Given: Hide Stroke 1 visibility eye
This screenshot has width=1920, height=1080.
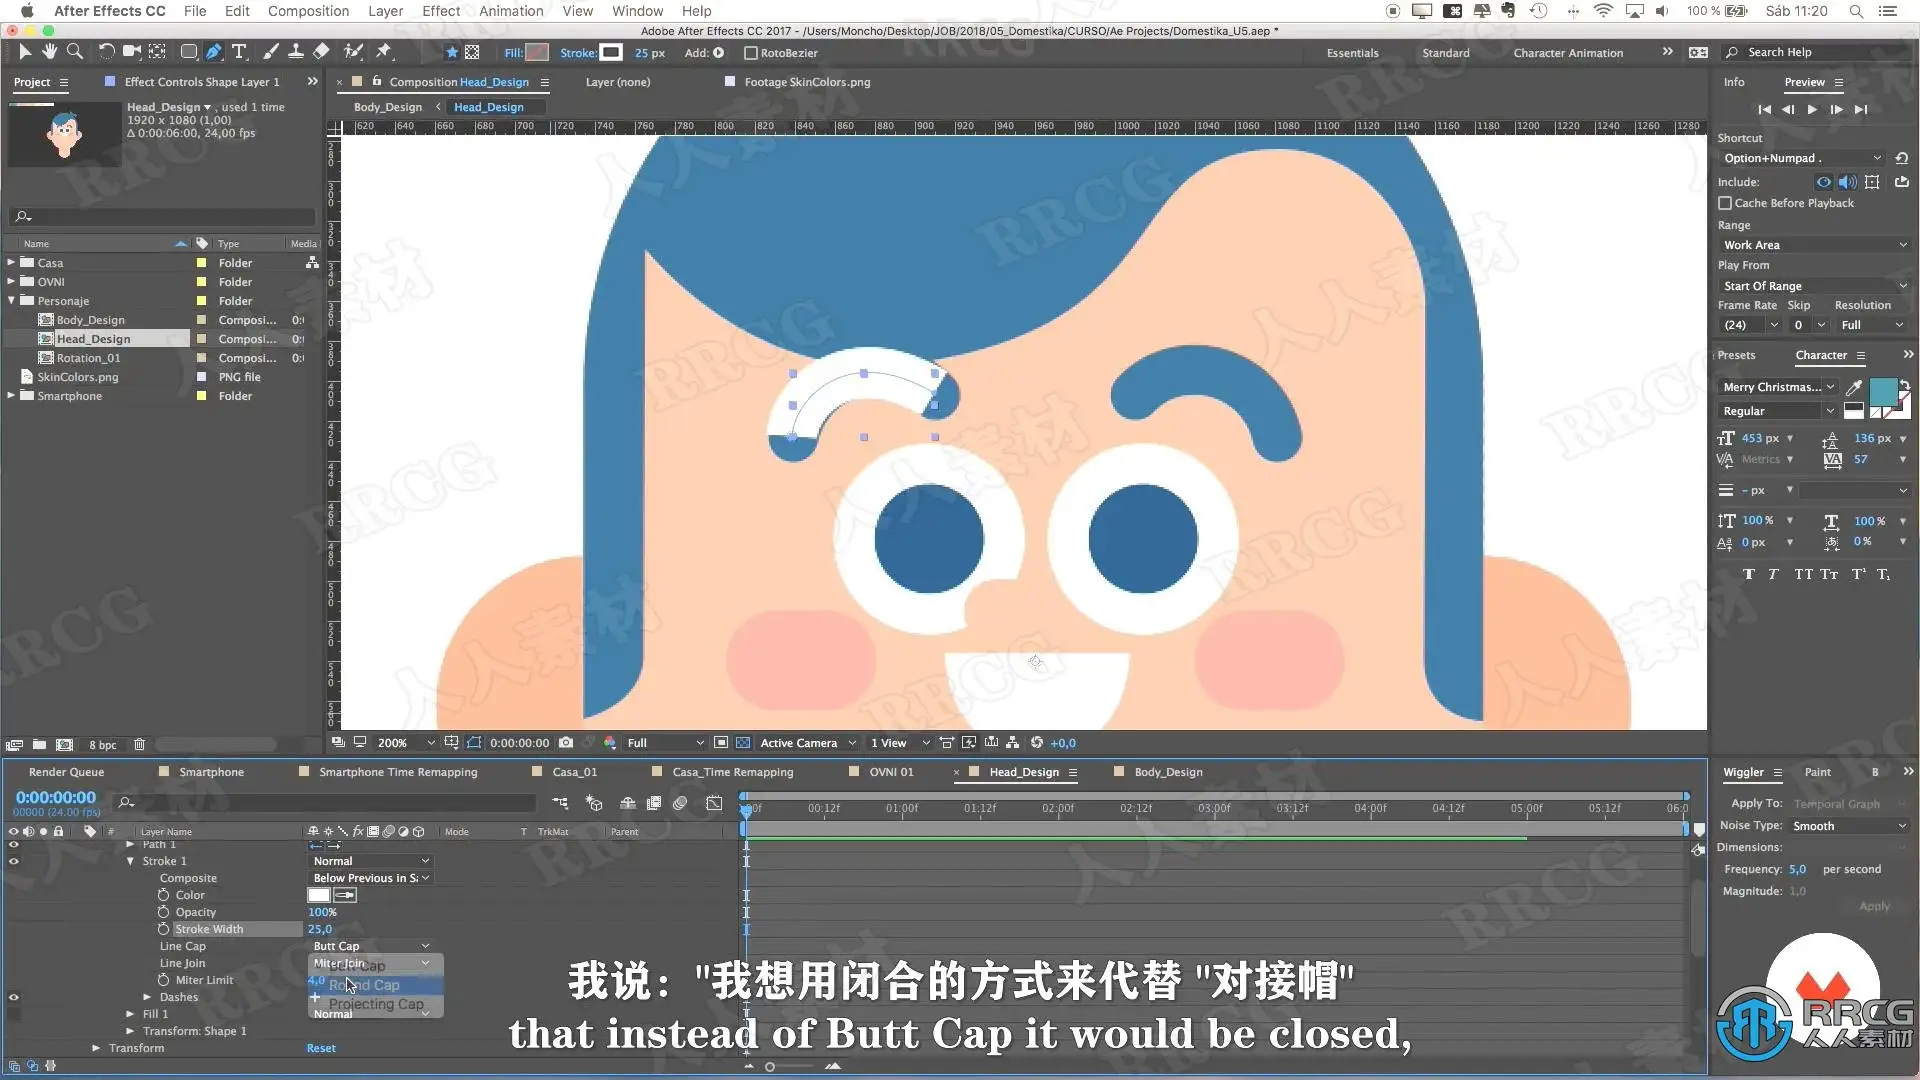Looking at the screenshot, I should coord(14,861).
